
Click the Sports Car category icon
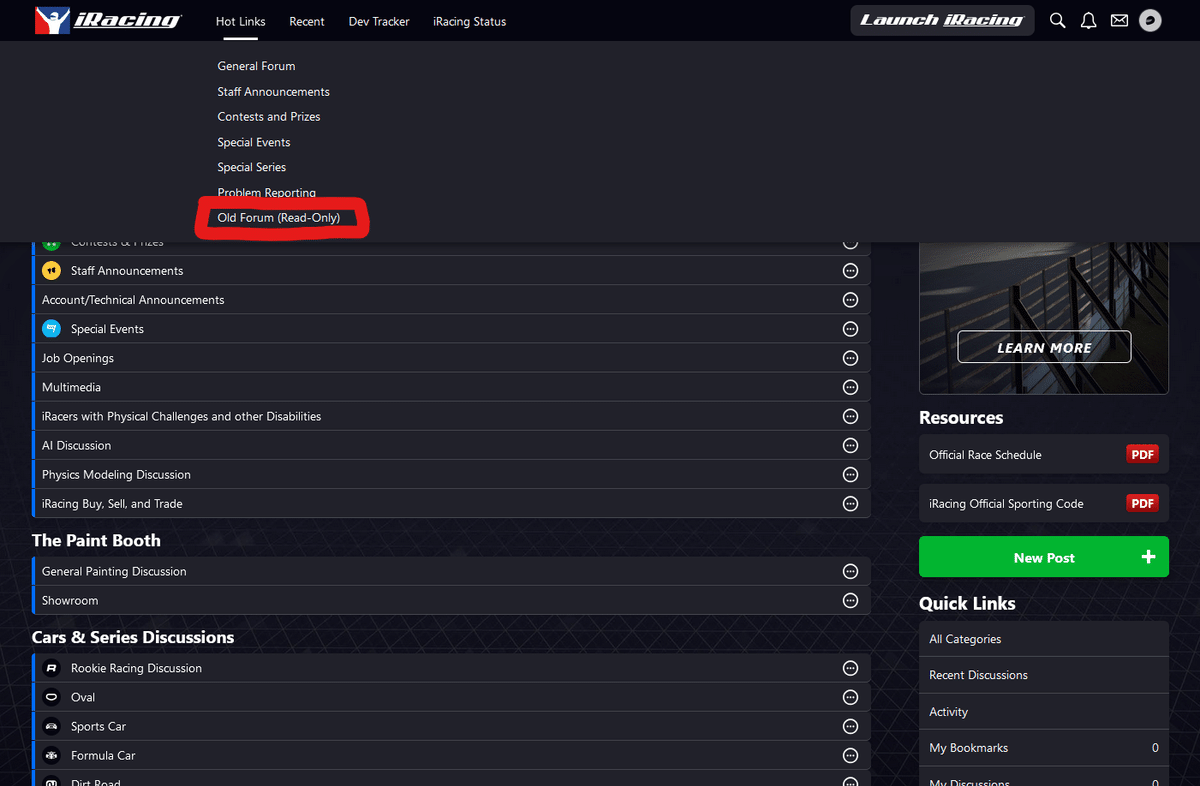[x=52, y=726]
